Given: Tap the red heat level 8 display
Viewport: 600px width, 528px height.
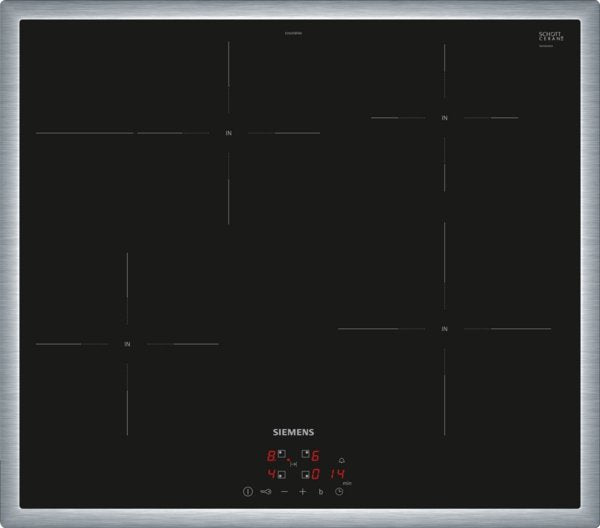Looking at the screenshot, I should 271,455.
